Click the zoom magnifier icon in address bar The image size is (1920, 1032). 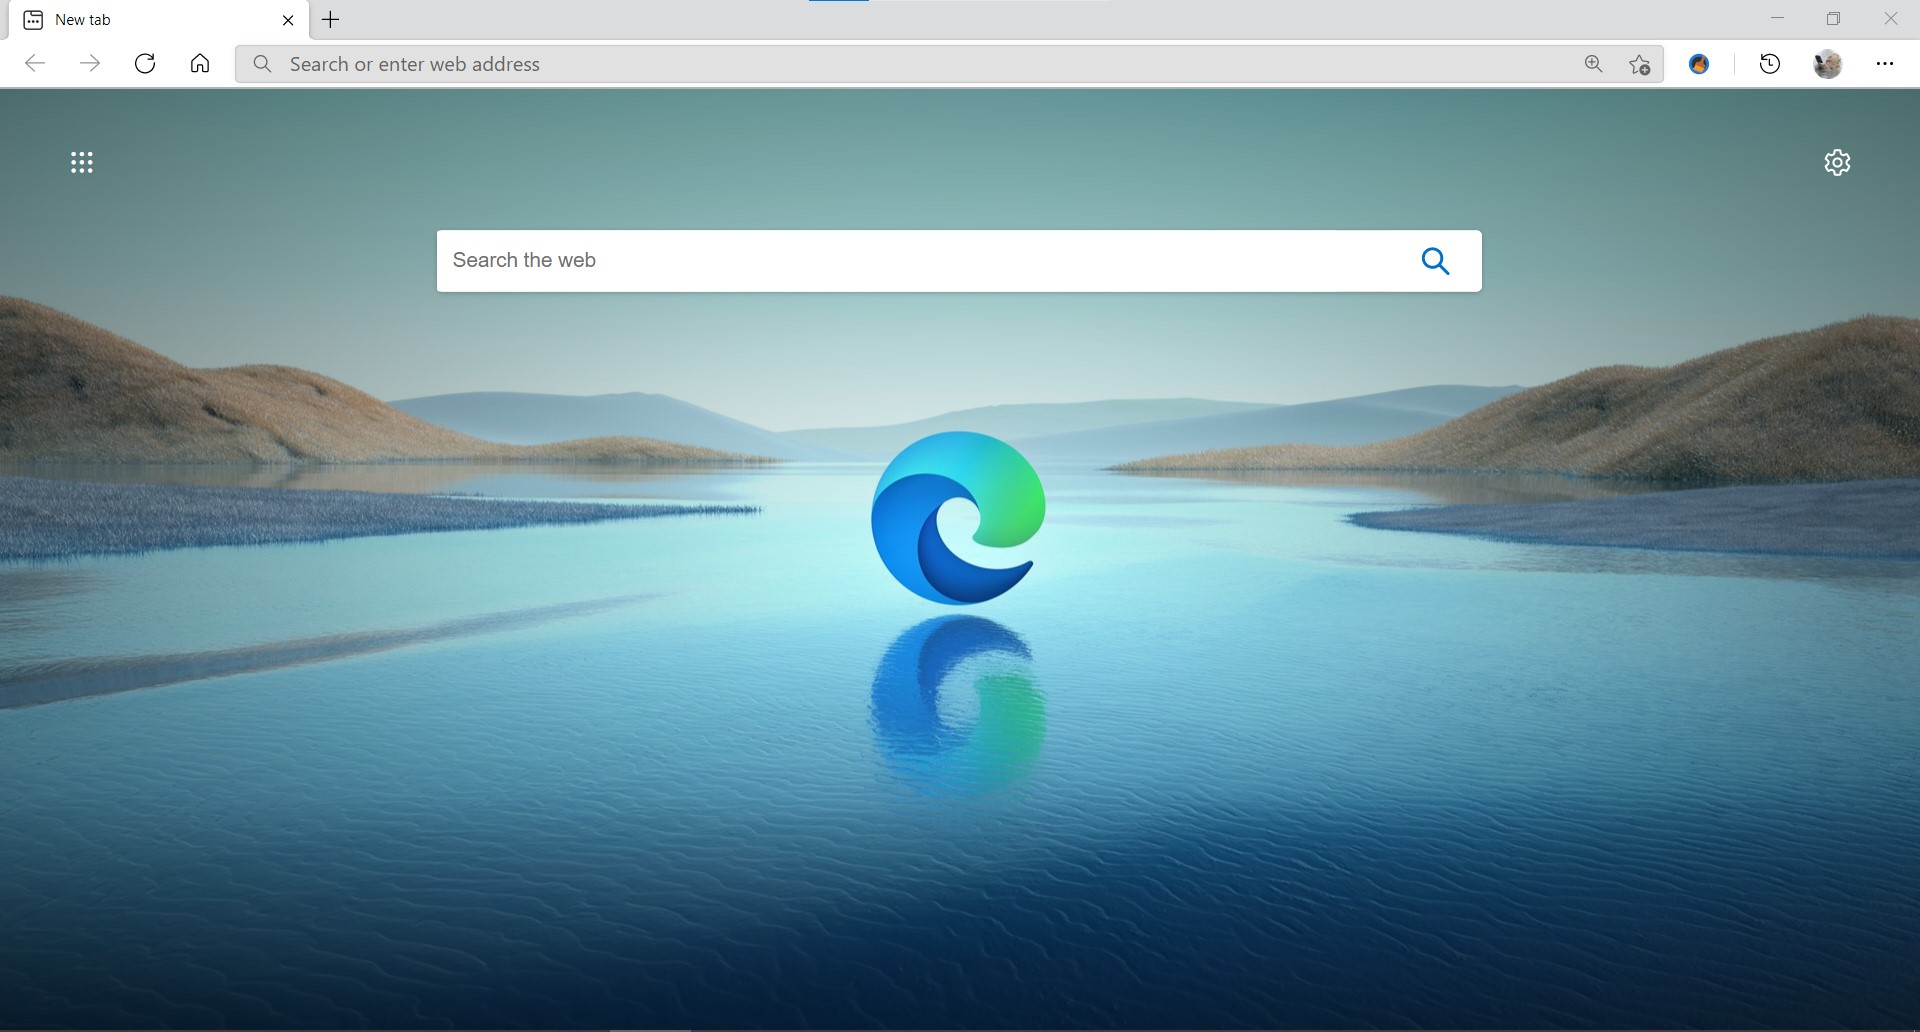(1593, 64)
